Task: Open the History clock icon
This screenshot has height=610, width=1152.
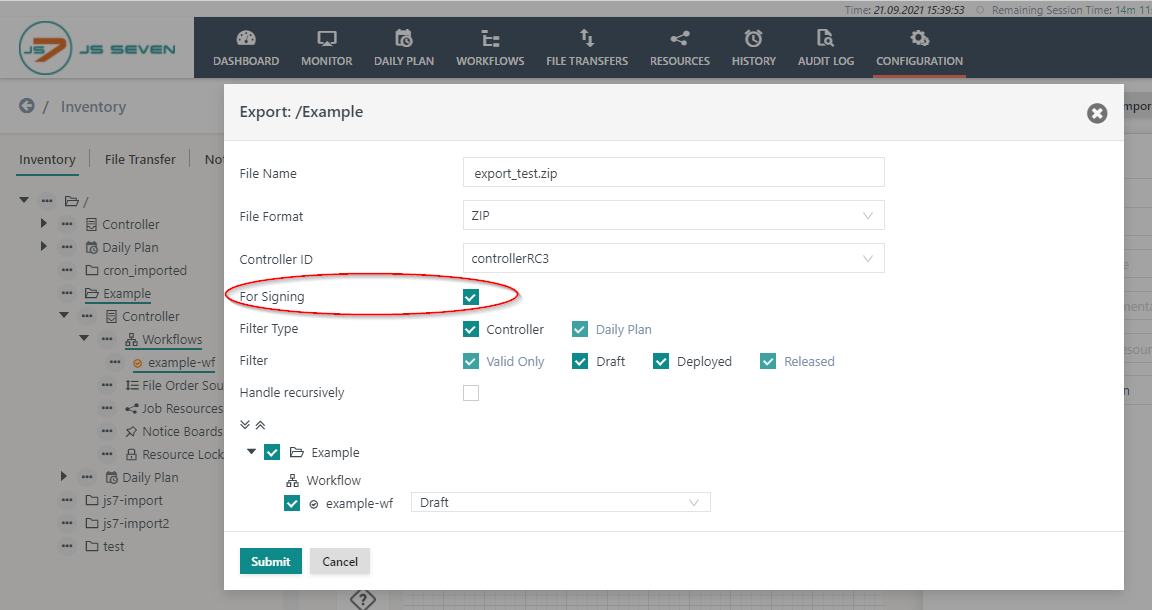Action: click(x=753, y=38)
